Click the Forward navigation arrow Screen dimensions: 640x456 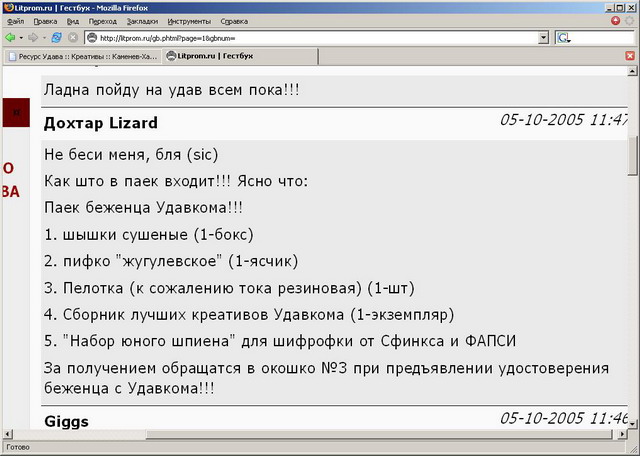[33, 37]
